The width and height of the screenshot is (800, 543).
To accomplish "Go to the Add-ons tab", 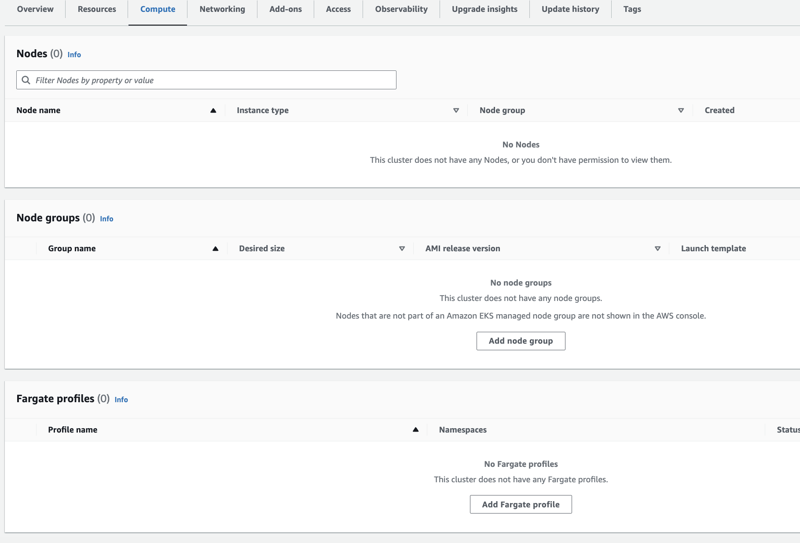I will (285, 9).
